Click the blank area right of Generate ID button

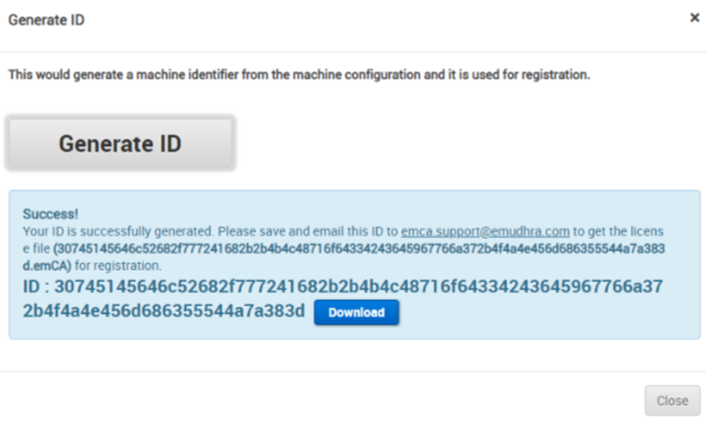(450, 143)
